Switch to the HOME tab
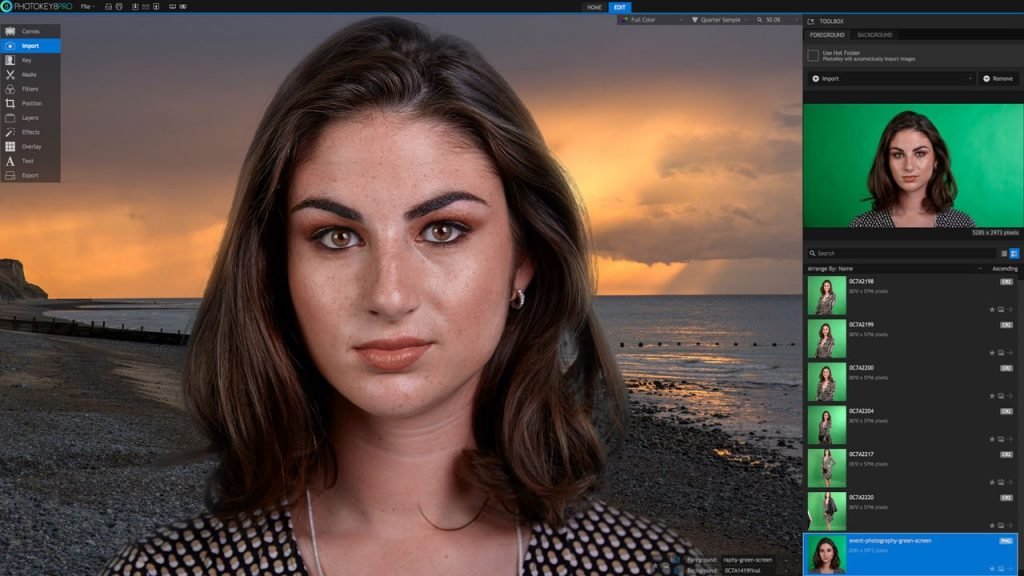Image resolution: width=1024 pixels, height=576 pixels. click(x=594, y=7)
